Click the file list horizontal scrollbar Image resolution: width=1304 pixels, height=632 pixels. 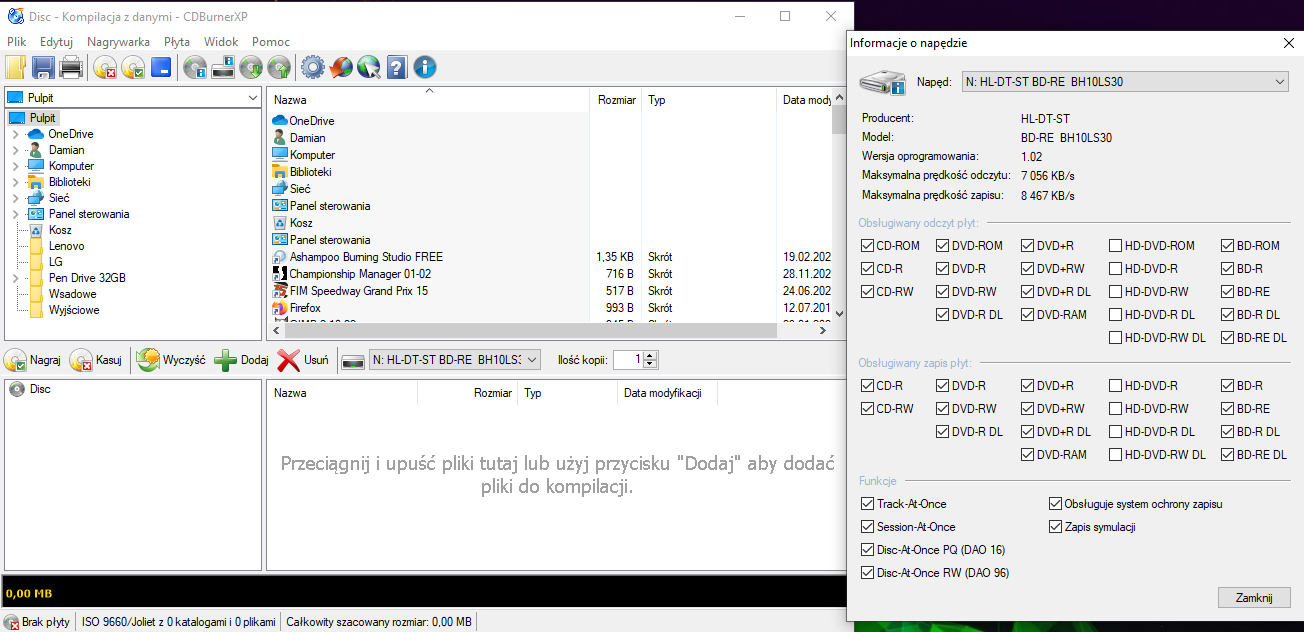click(549, 330)
